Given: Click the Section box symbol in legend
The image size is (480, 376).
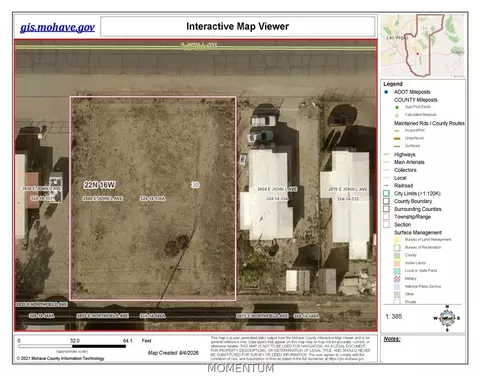Looking at the screenshot, I should point(386,225).
